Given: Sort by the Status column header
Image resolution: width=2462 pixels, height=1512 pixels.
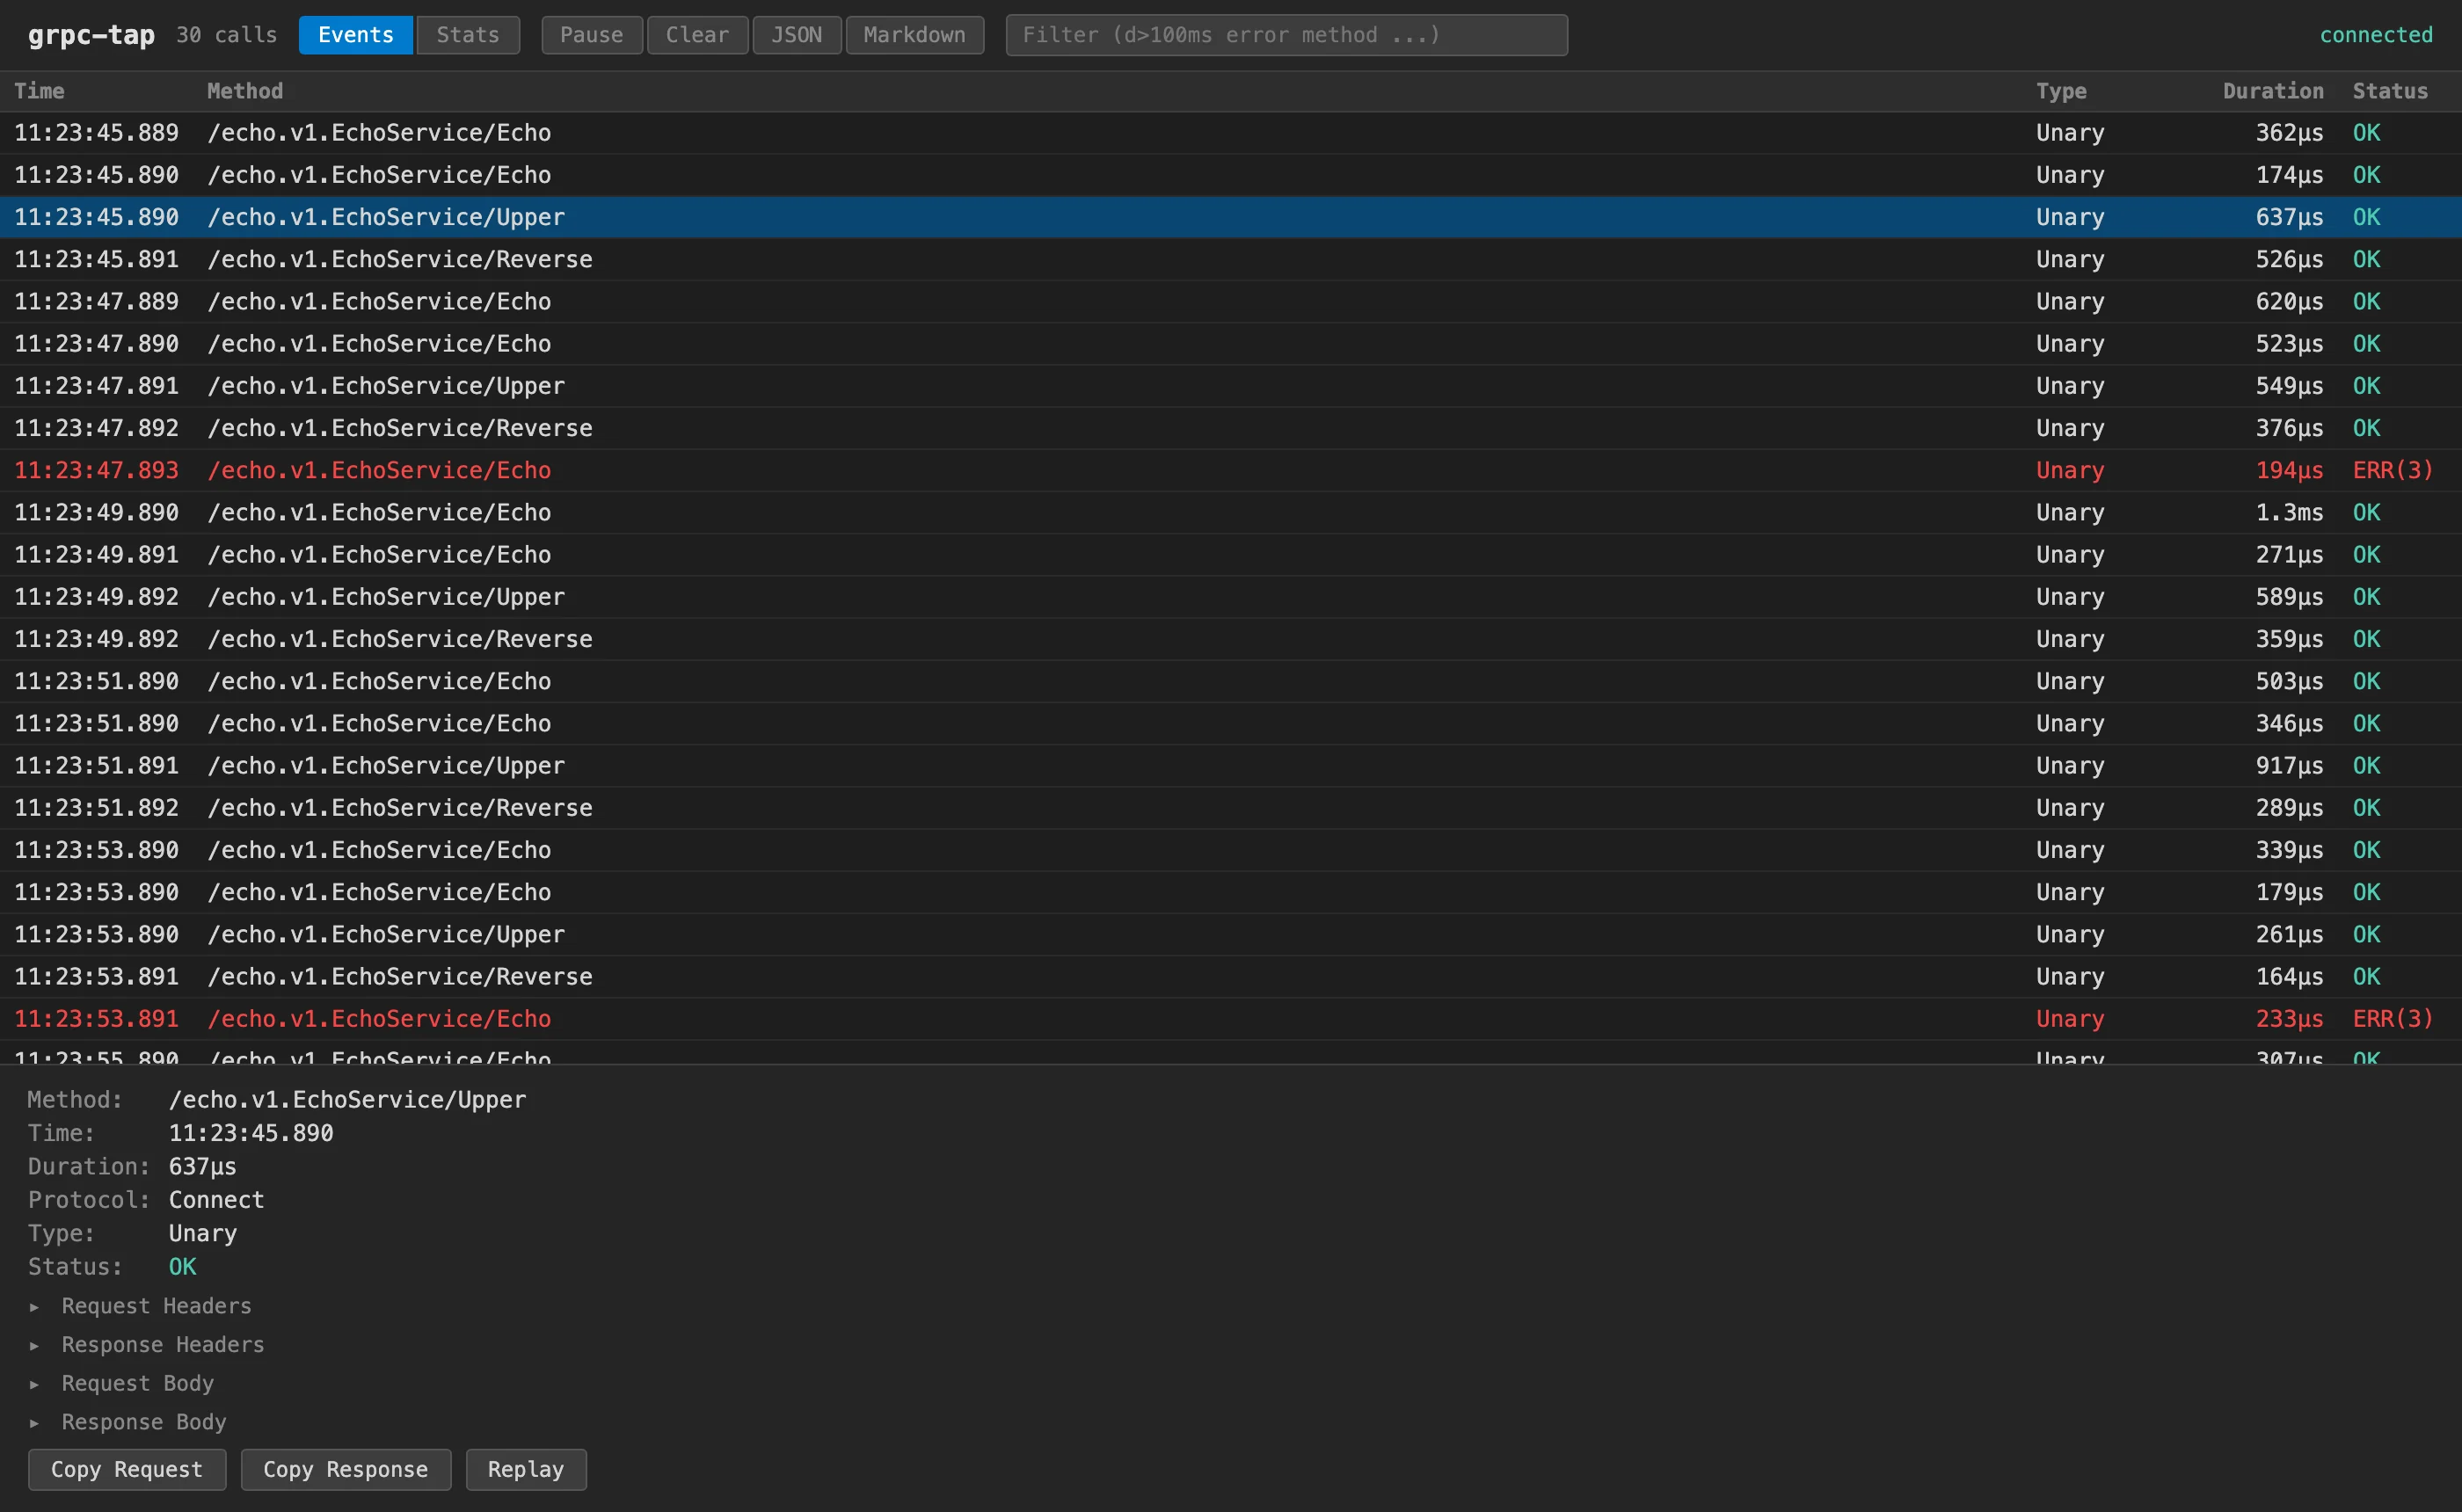Looking at the screenshot, I should (2389, 91).
